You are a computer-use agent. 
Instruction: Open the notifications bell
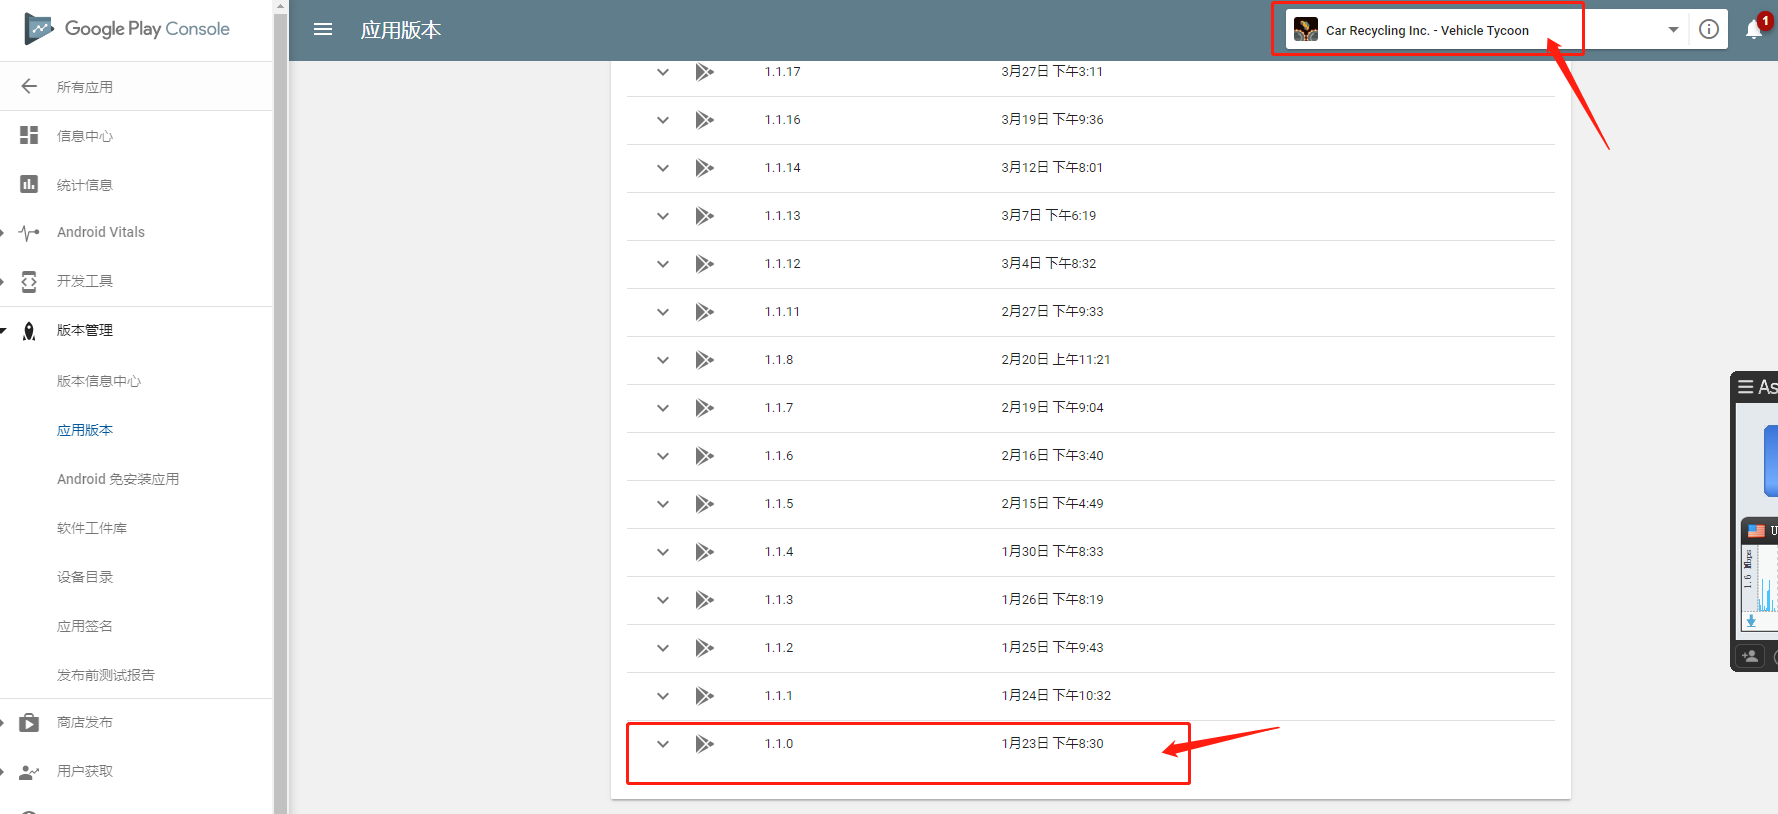pos(1754,30)
